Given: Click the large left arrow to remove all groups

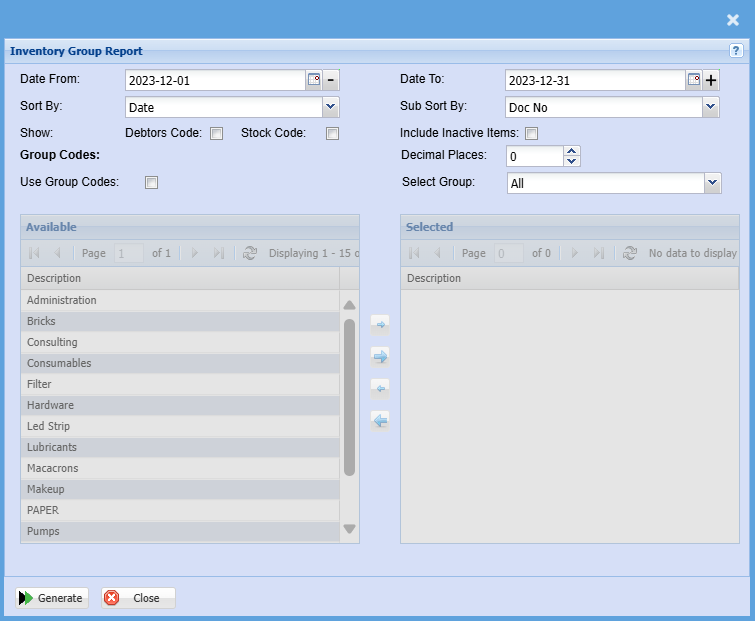Looking at the screenshot, I should point(380,421).
